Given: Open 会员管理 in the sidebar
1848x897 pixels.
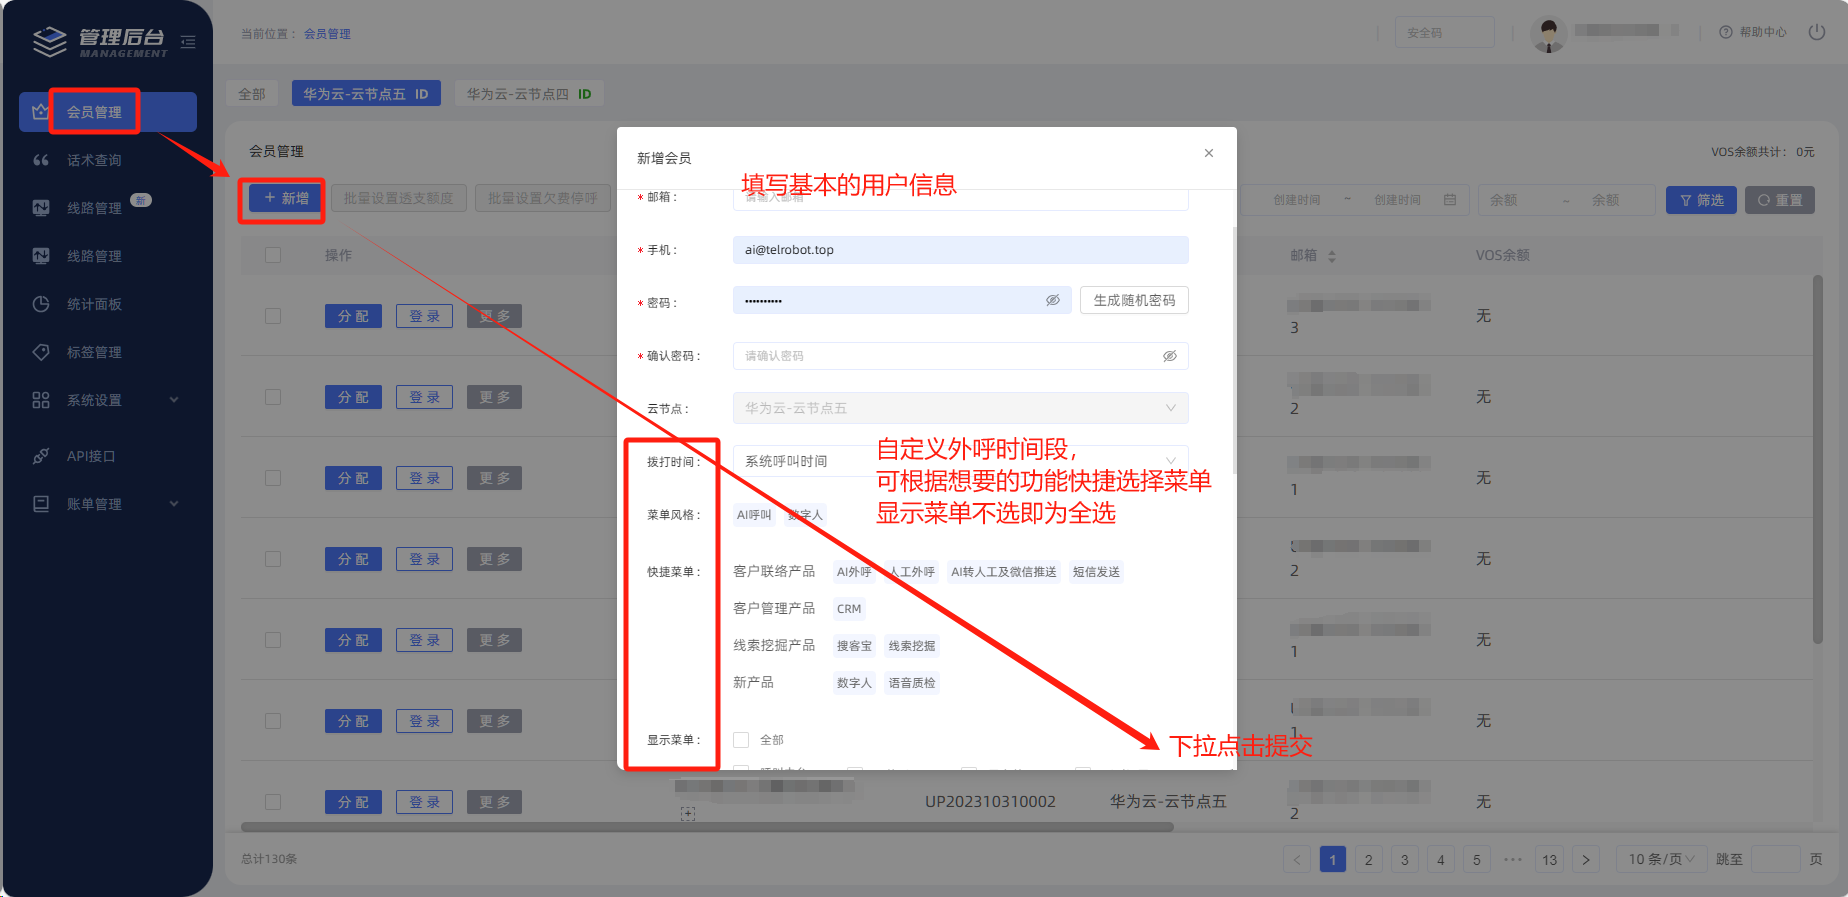Looking at the screenshot, I should [108, 112].
